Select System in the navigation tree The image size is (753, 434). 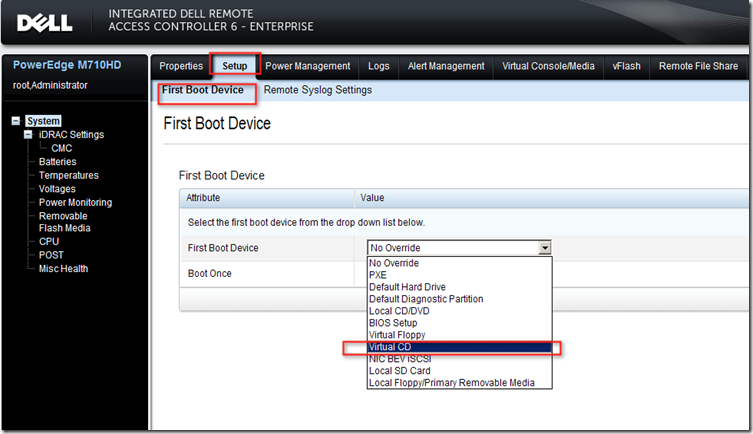point(44,121)
